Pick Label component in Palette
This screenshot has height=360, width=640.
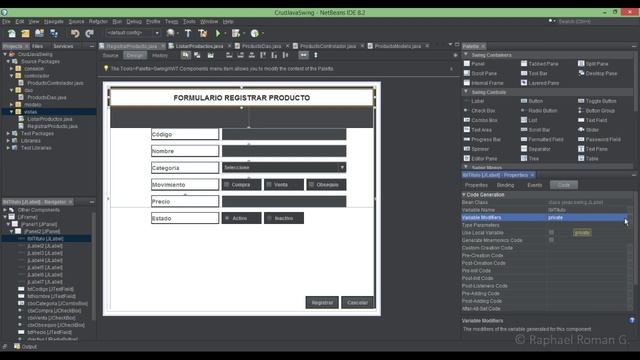point(474,101)
